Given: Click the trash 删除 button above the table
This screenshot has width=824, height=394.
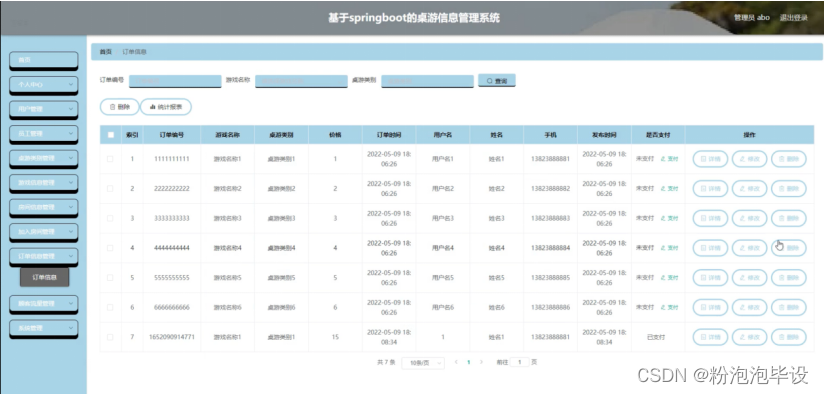Looking at the screenshot, I should (x=119, y=107).
